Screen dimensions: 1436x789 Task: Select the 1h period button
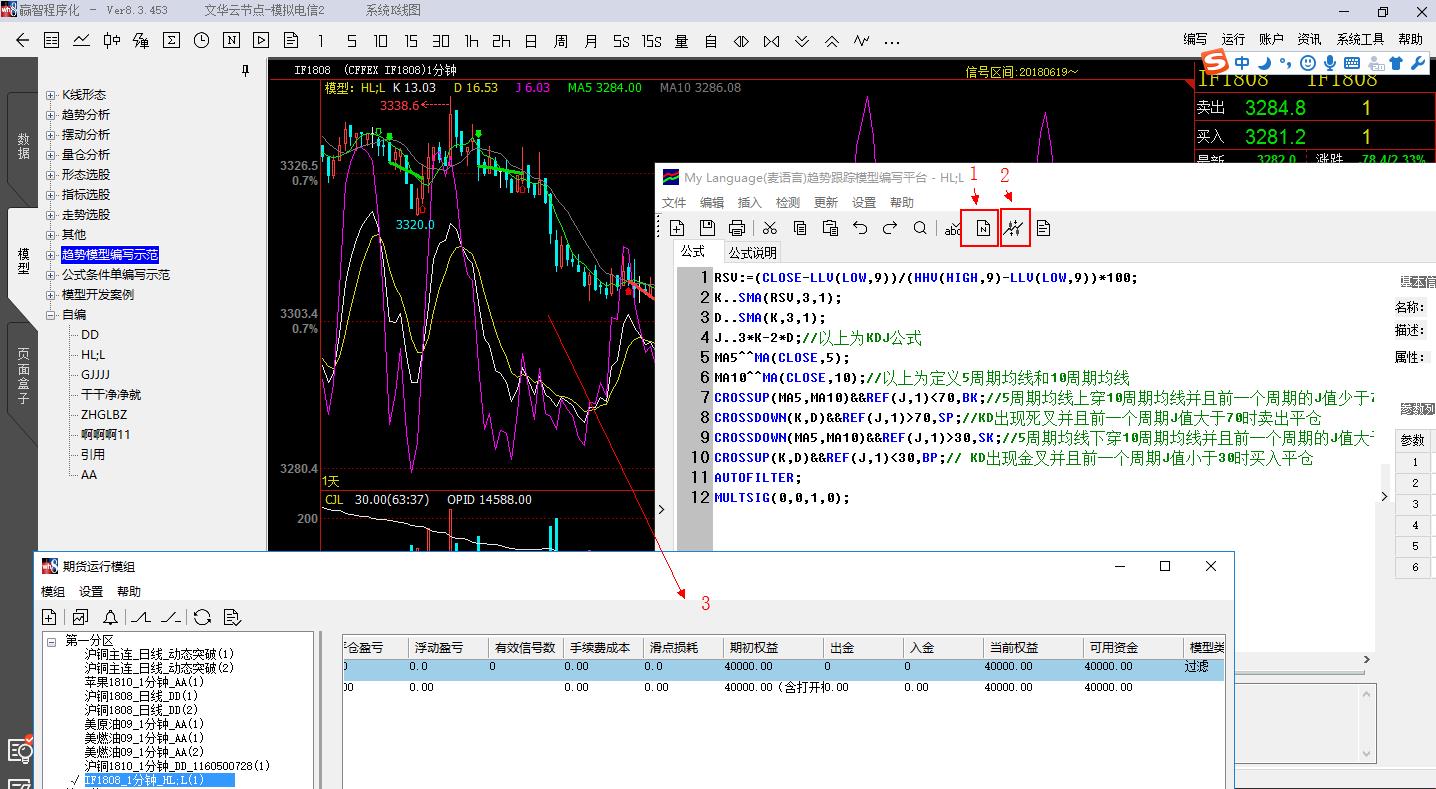(x=471, y=41)
